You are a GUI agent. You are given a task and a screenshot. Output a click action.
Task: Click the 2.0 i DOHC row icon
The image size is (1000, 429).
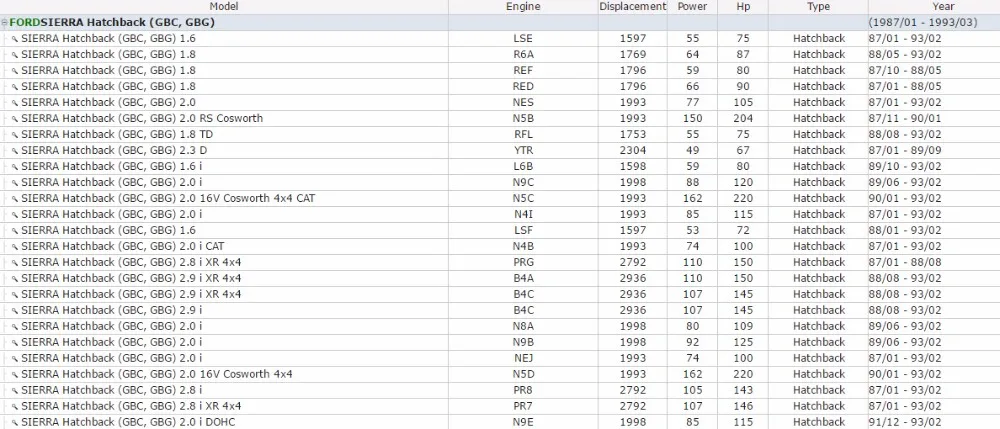click(x=15, y=422)
